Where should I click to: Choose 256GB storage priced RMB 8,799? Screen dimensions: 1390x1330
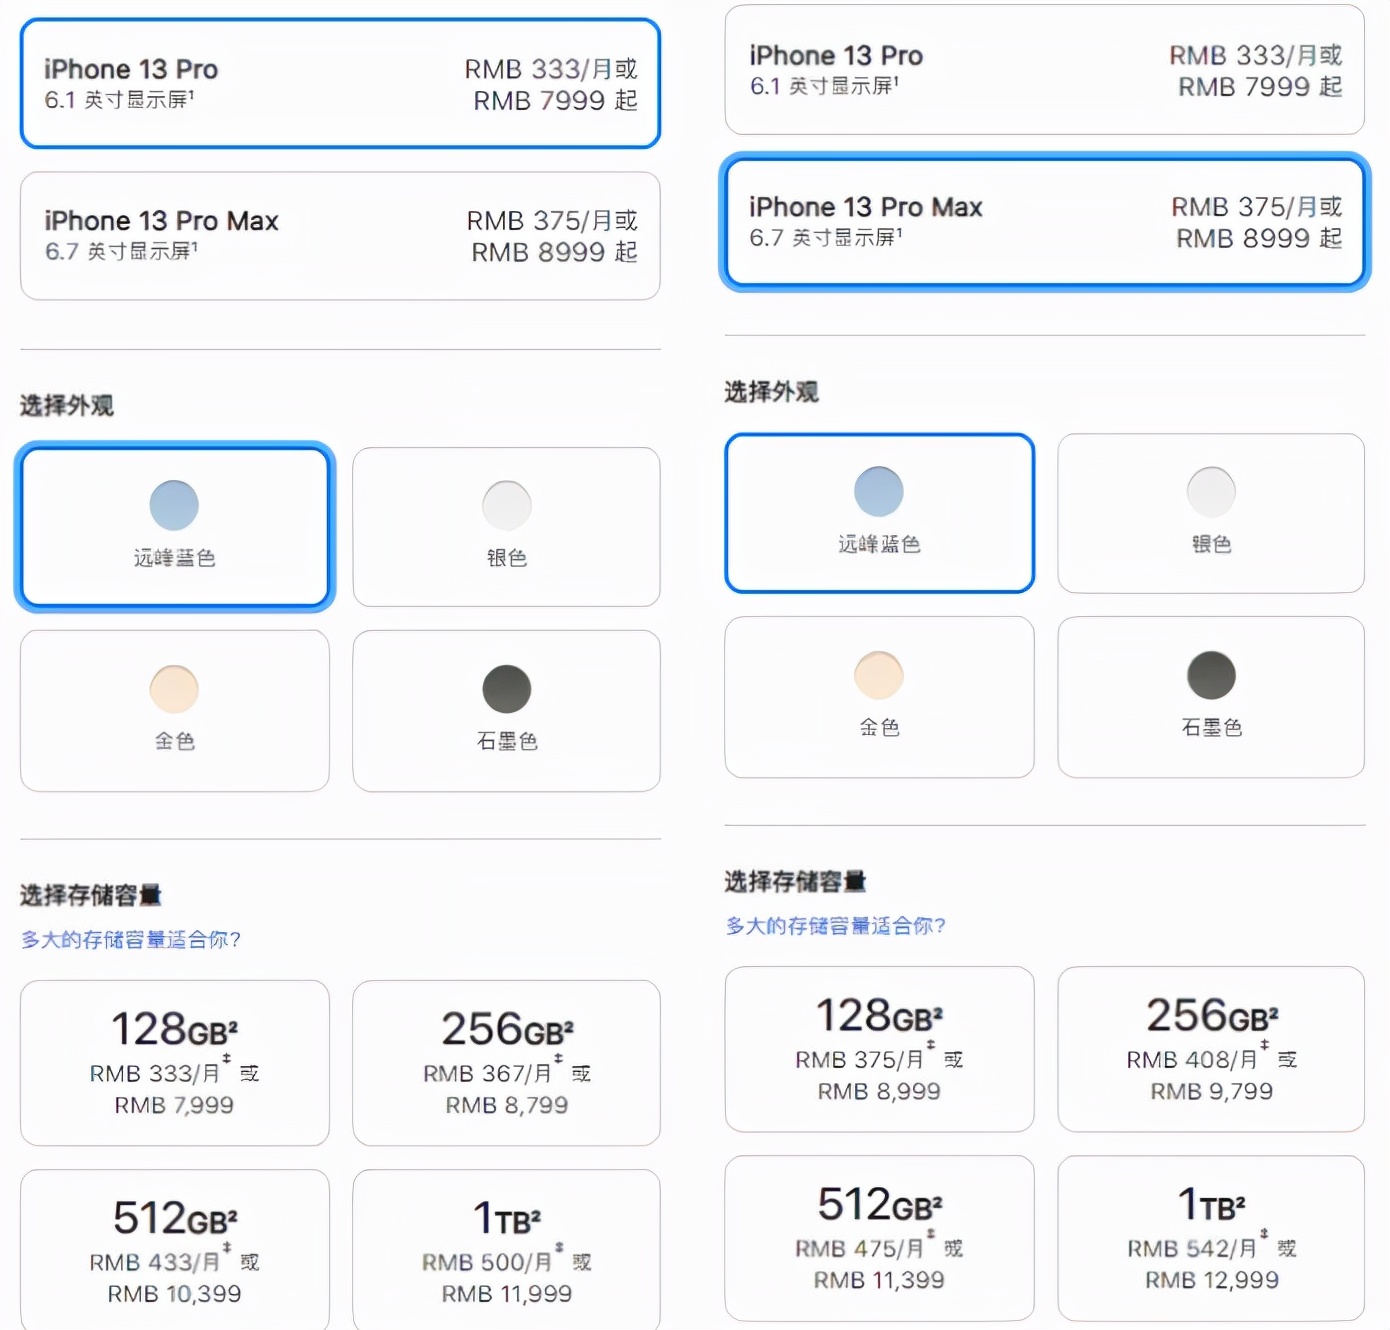[x=506, y=1063]
